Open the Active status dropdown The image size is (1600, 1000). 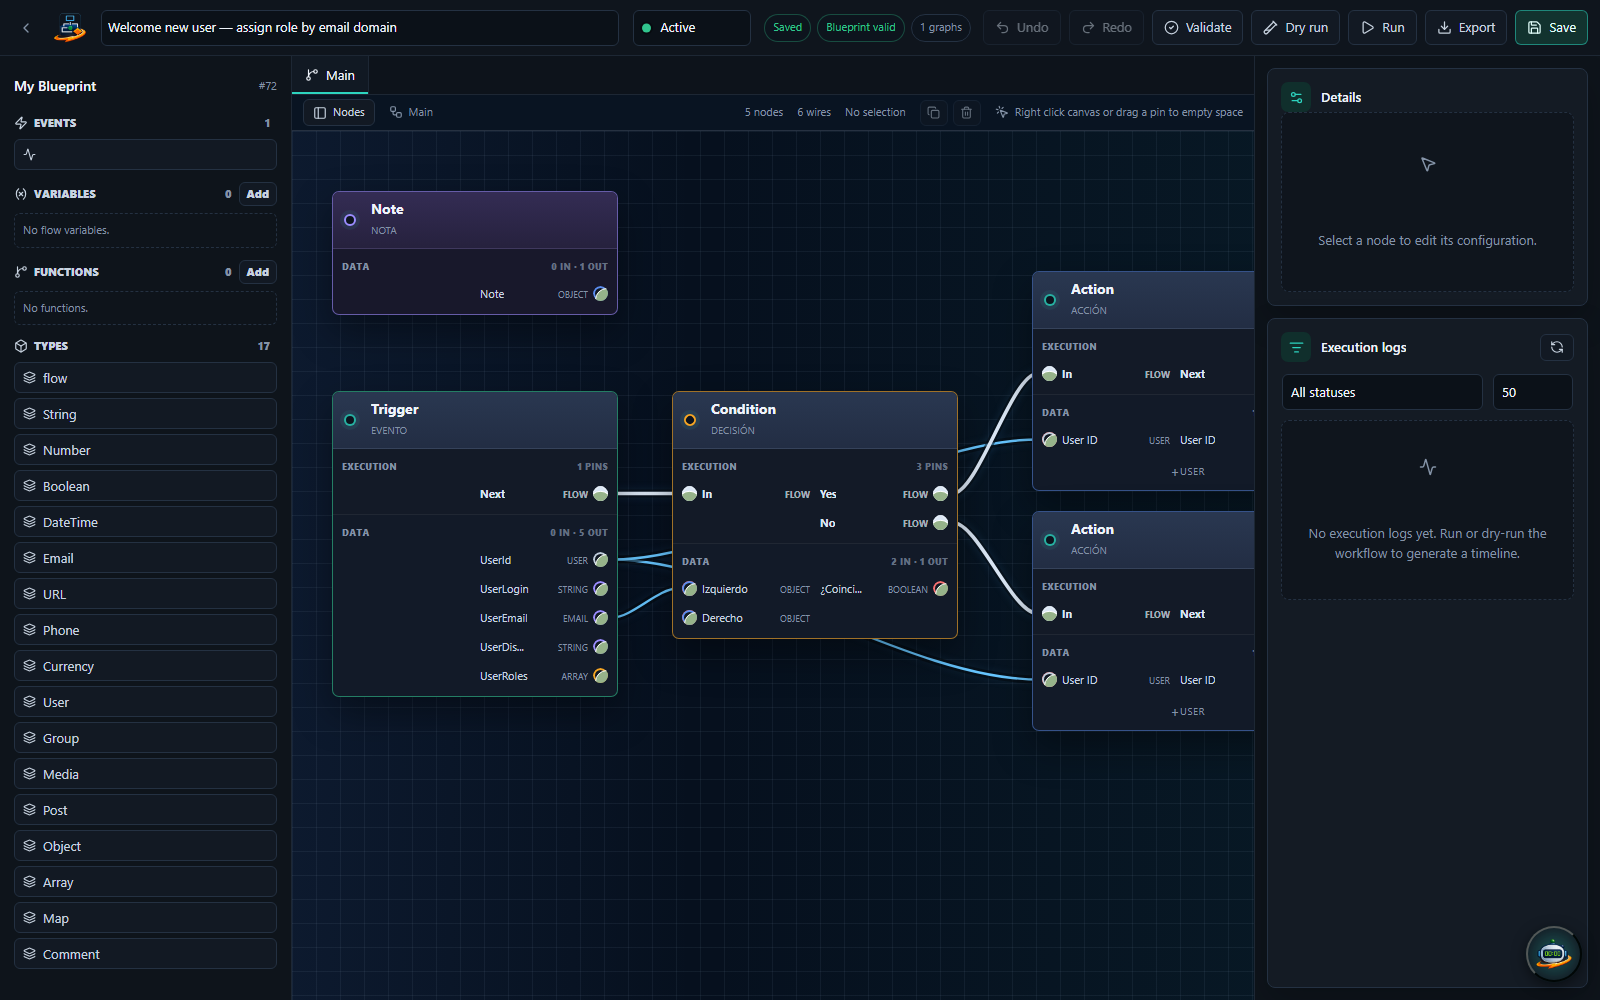tap(692, 28)
